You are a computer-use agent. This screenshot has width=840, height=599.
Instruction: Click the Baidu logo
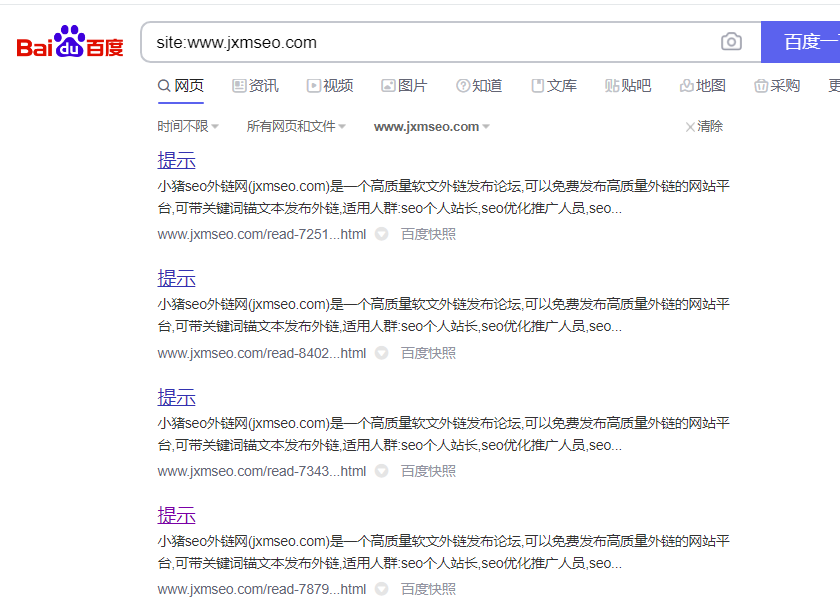70,42
